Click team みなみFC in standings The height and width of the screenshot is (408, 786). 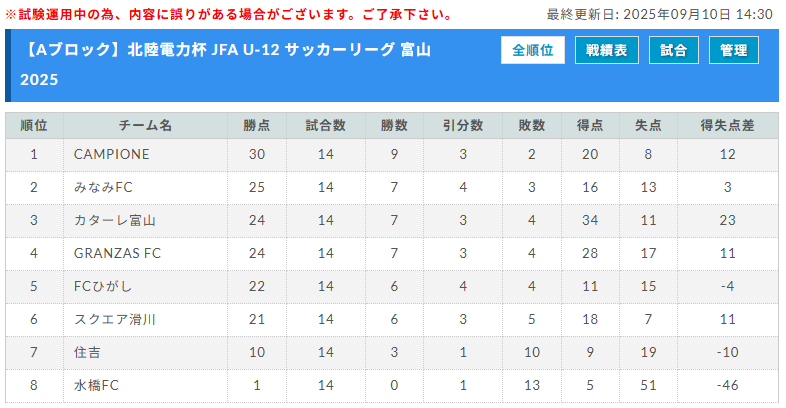[103, 187]
